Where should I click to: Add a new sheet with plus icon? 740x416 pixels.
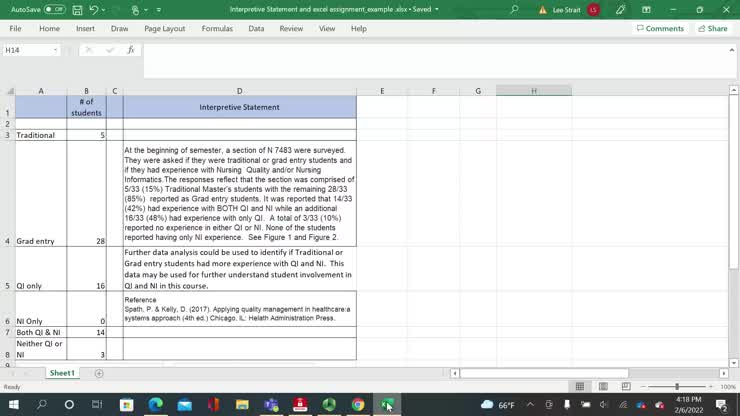point(98,373)
